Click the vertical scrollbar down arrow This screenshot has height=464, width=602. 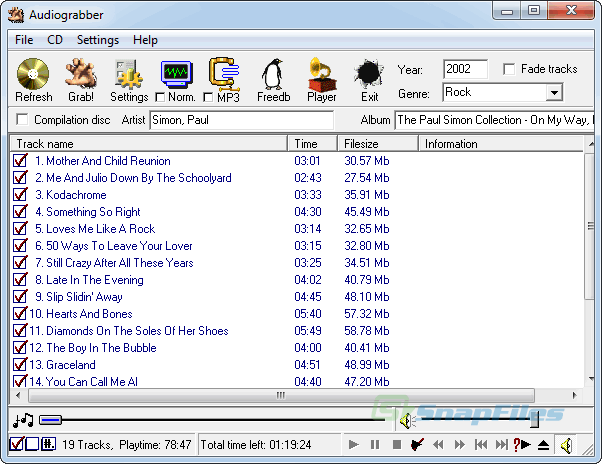pyautogui.click(x=591, y=379)
